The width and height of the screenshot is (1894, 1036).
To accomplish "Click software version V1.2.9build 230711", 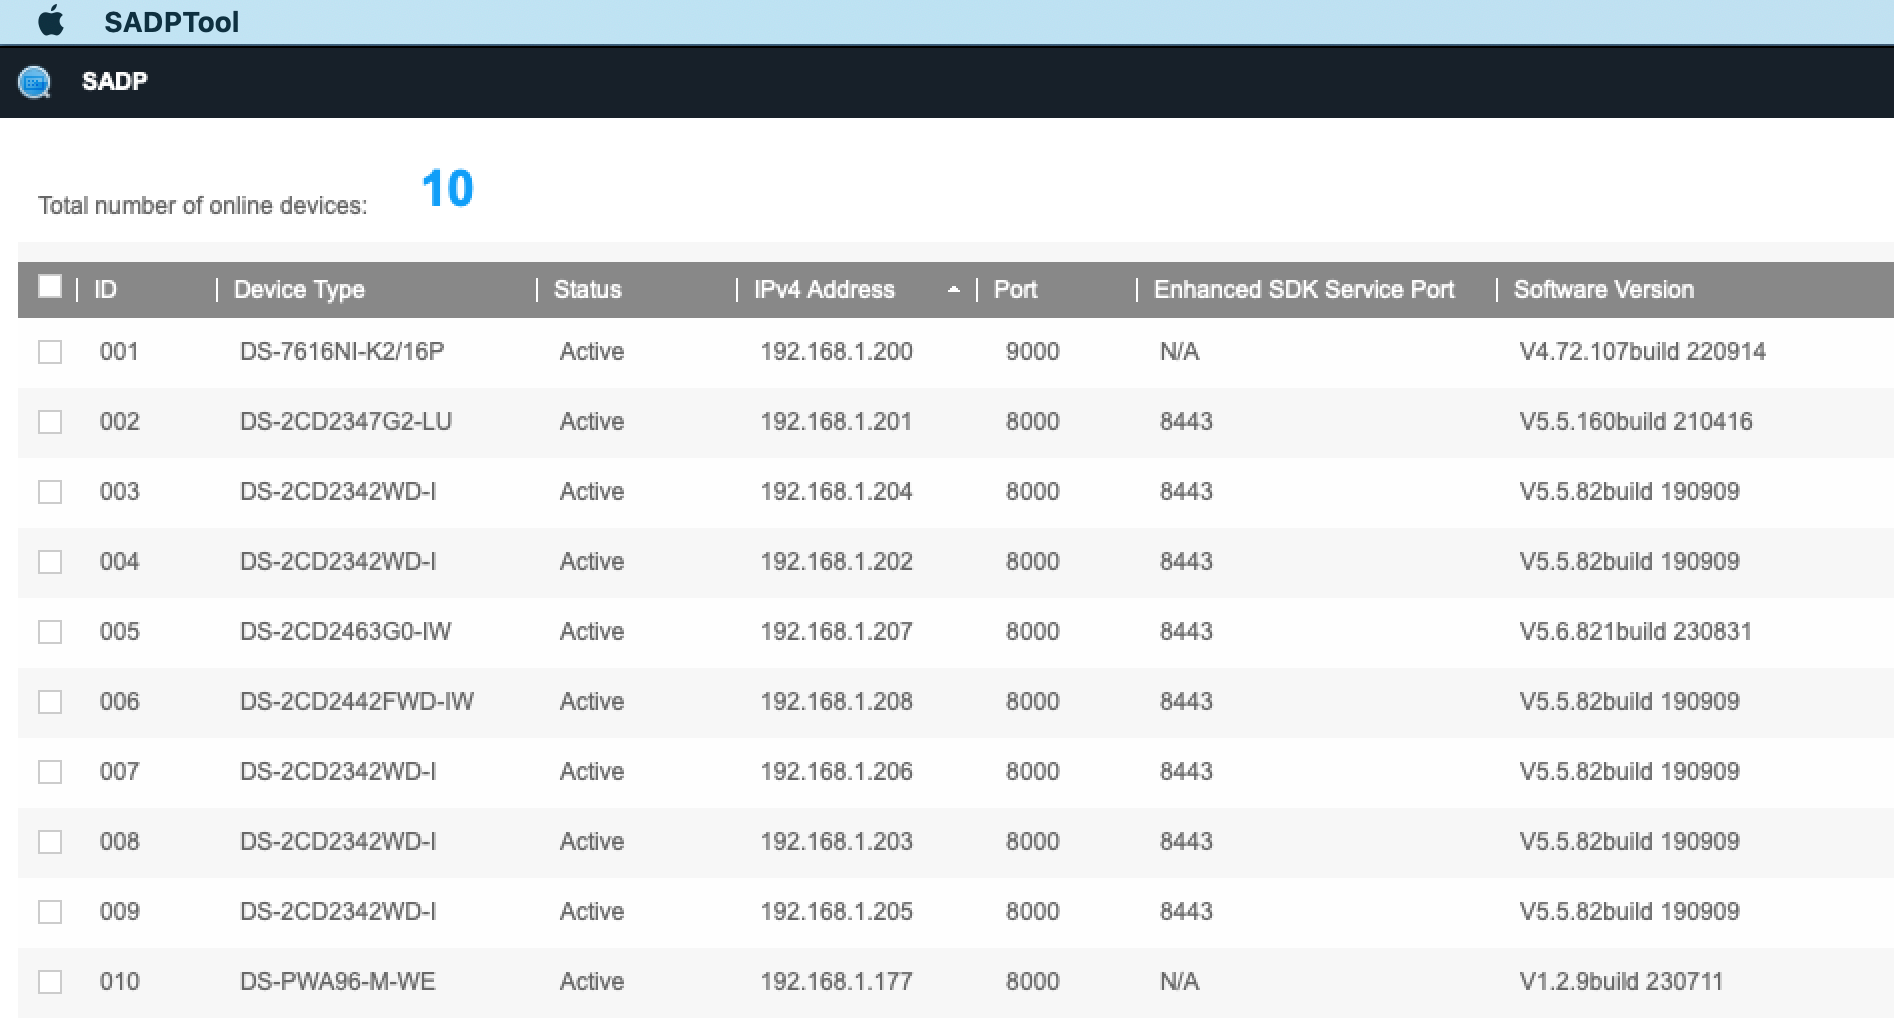I will (x=1620, y=982).
